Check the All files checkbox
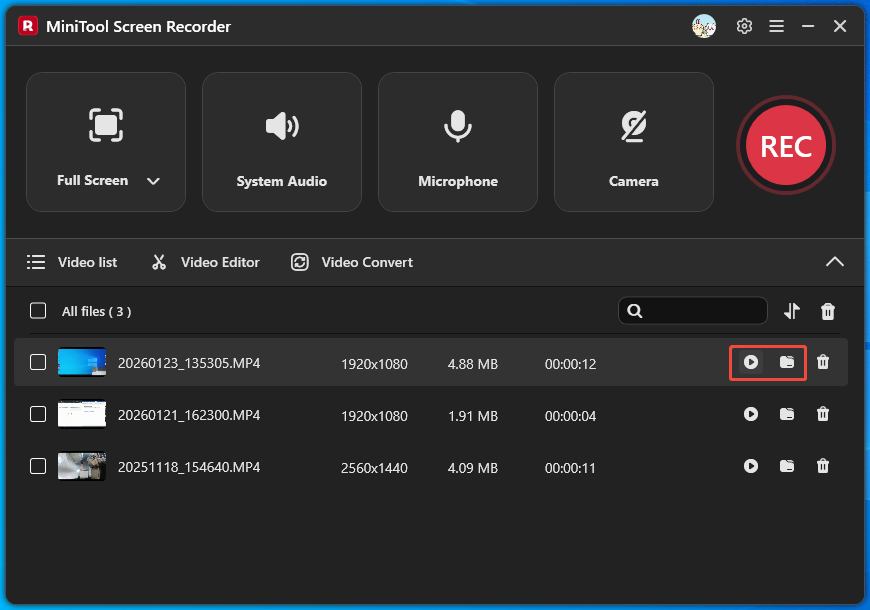The width and height of the screenshot is (870, 610). [x=37, y=310]
